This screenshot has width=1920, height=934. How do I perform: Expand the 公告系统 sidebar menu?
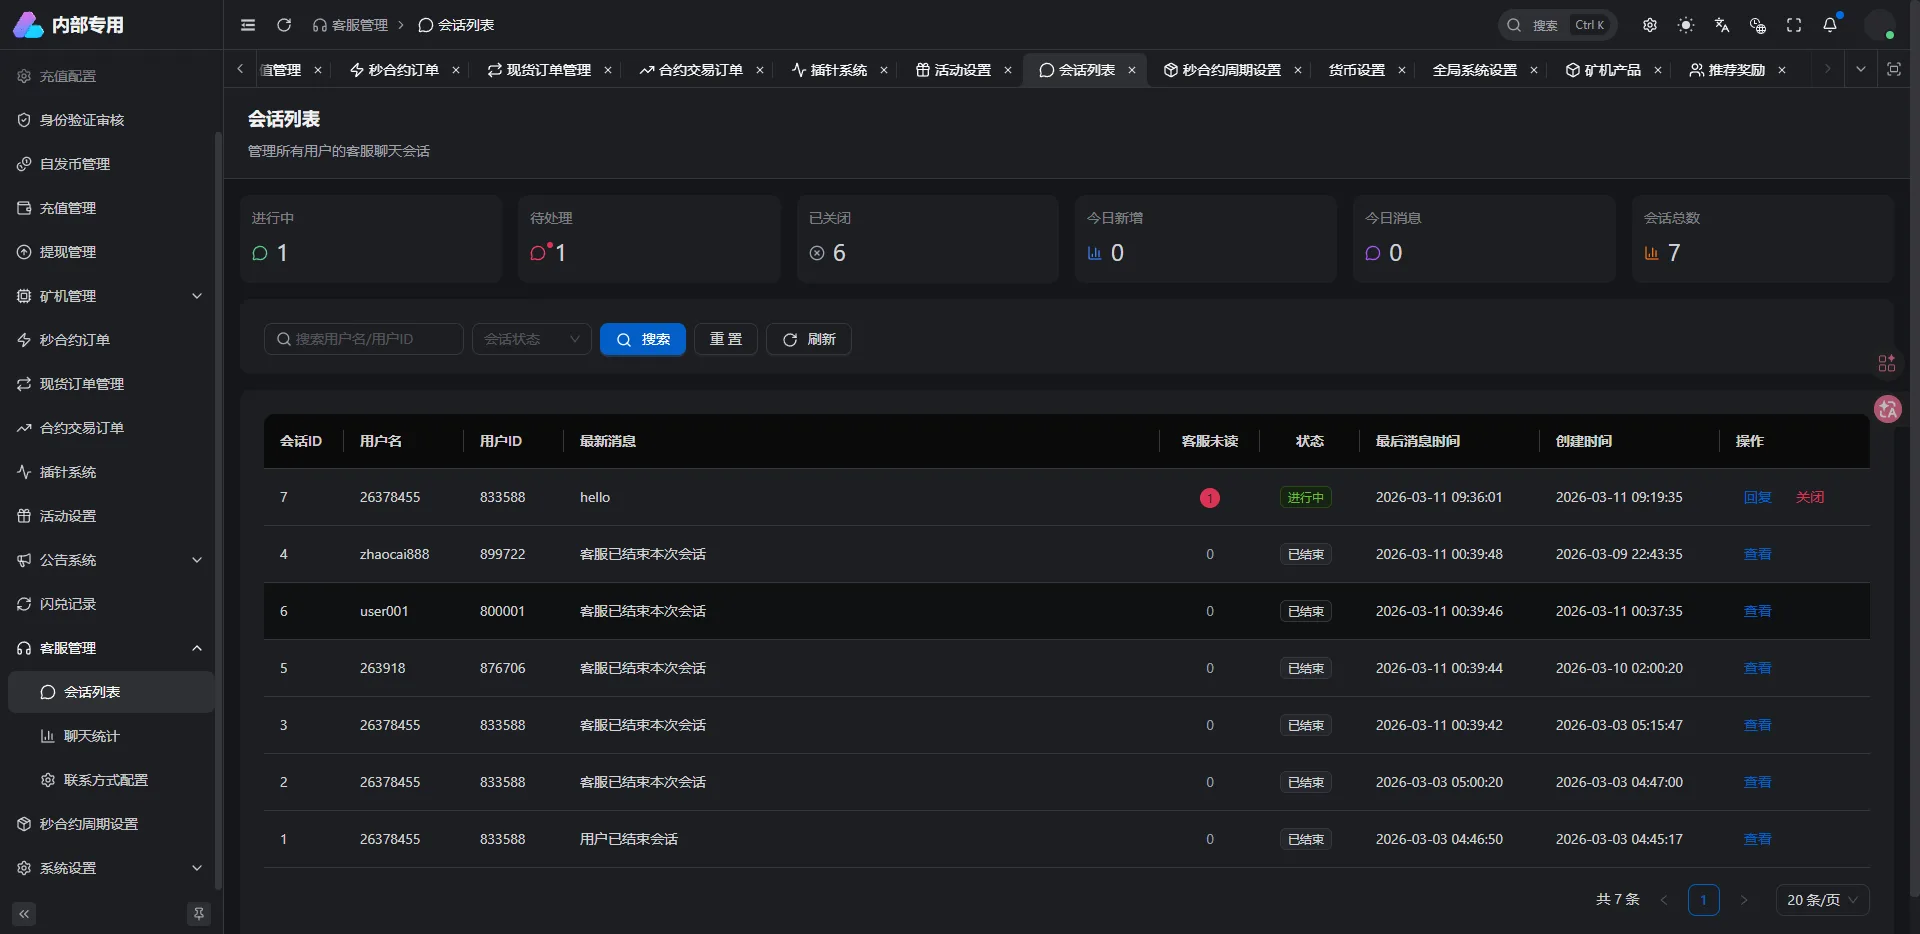tap(110, 560)
